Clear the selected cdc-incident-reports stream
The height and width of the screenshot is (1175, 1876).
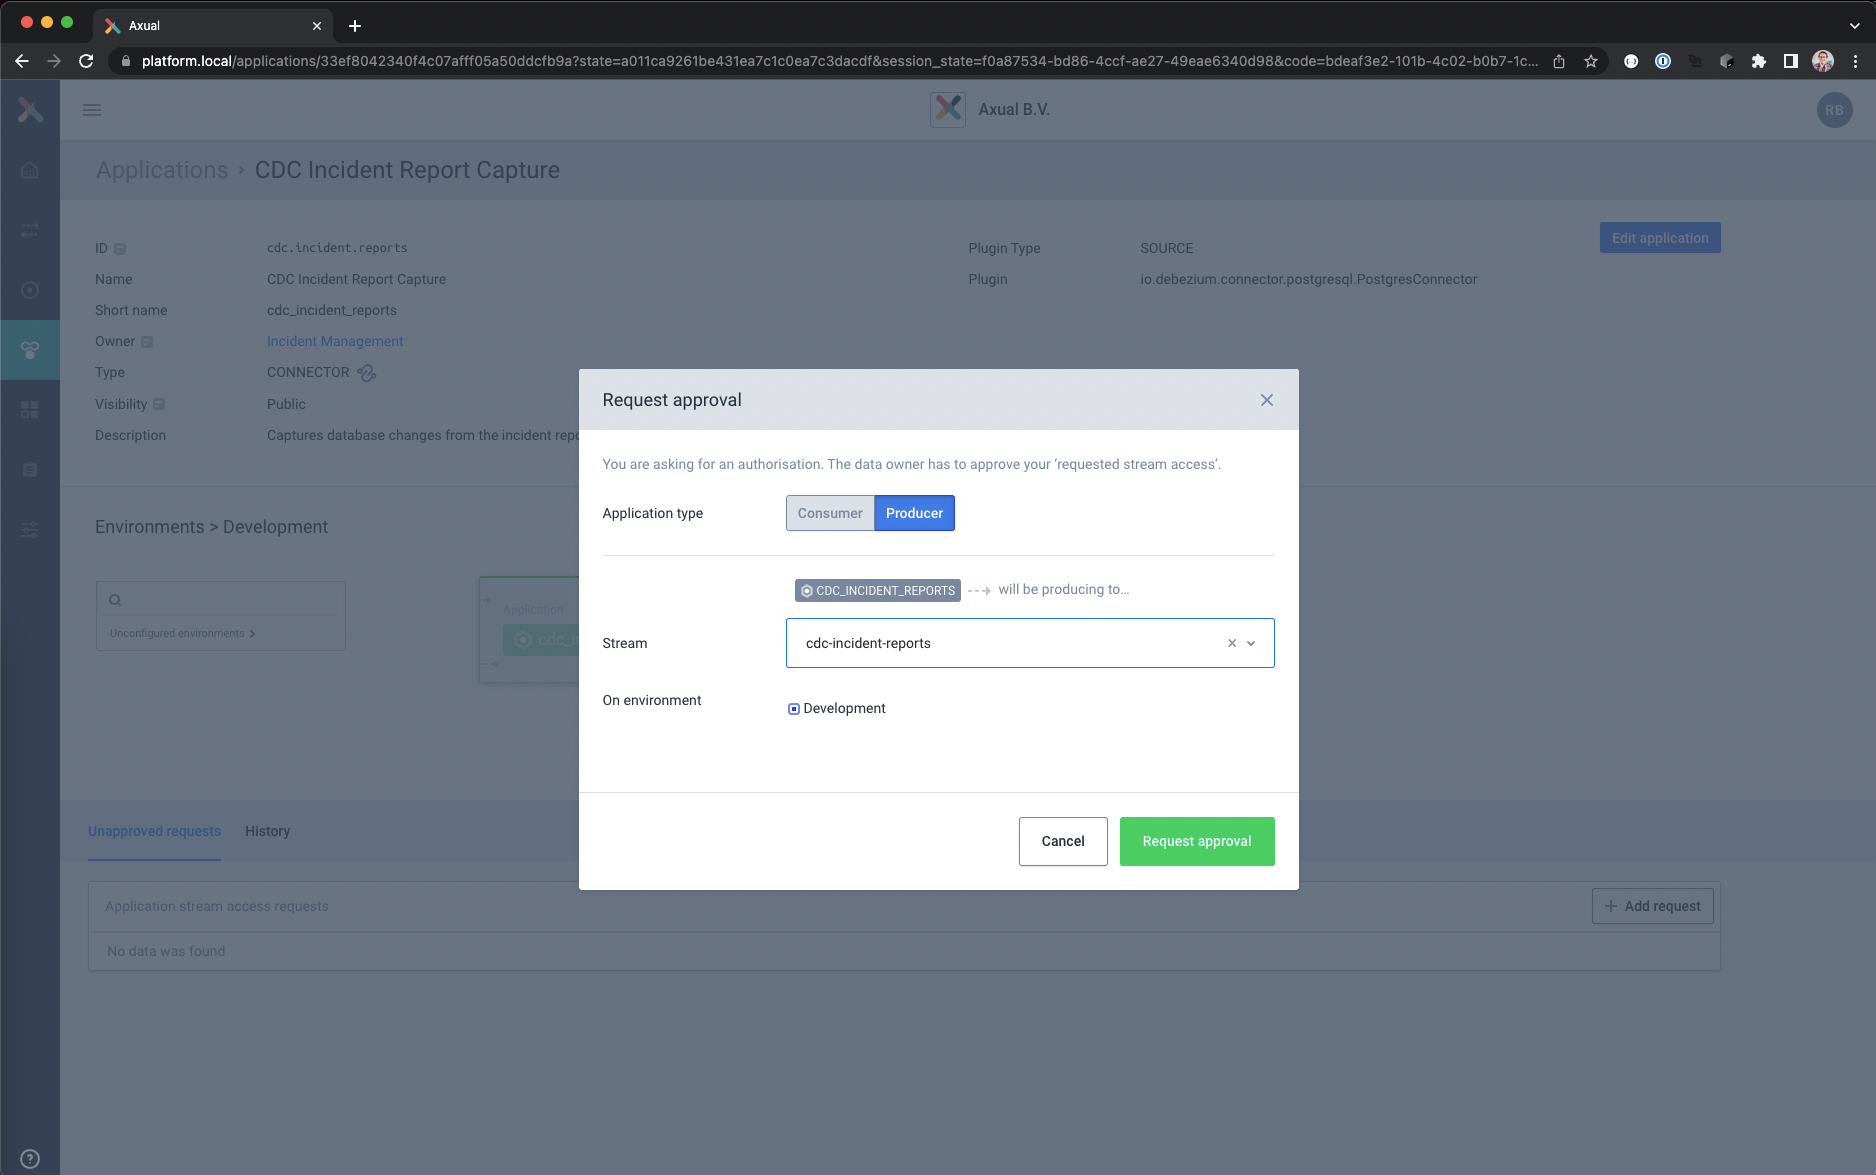point(1232,644)
